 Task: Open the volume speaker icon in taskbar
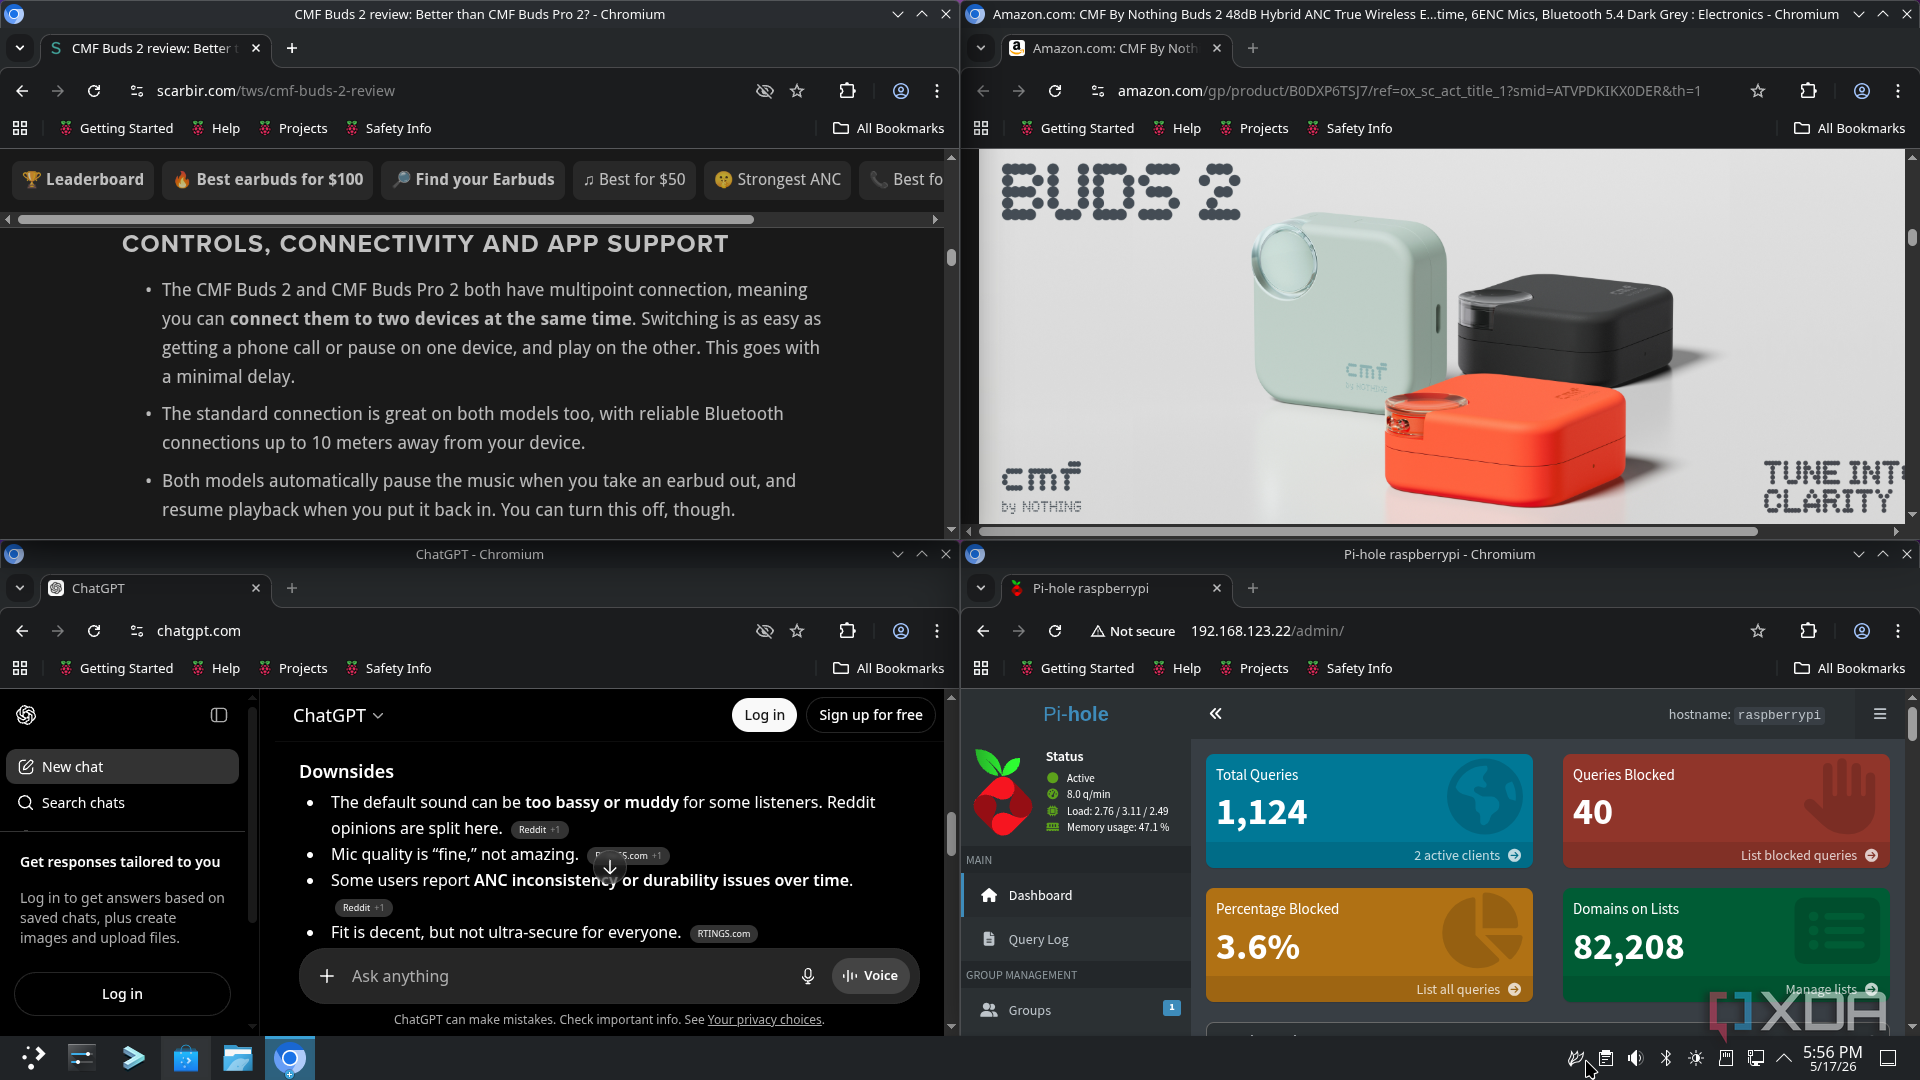(1636, 1058)
